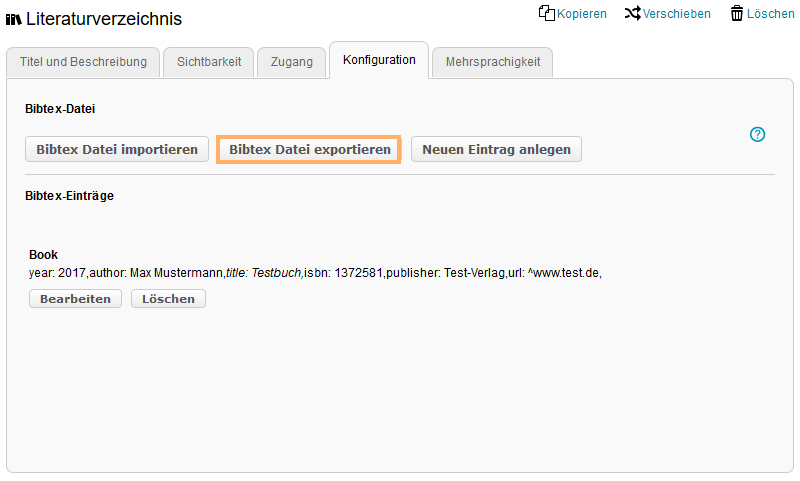Click the Löschen text link in header
Image resolution: width=800 pixels, height=481 pixels.
point(770,14)
